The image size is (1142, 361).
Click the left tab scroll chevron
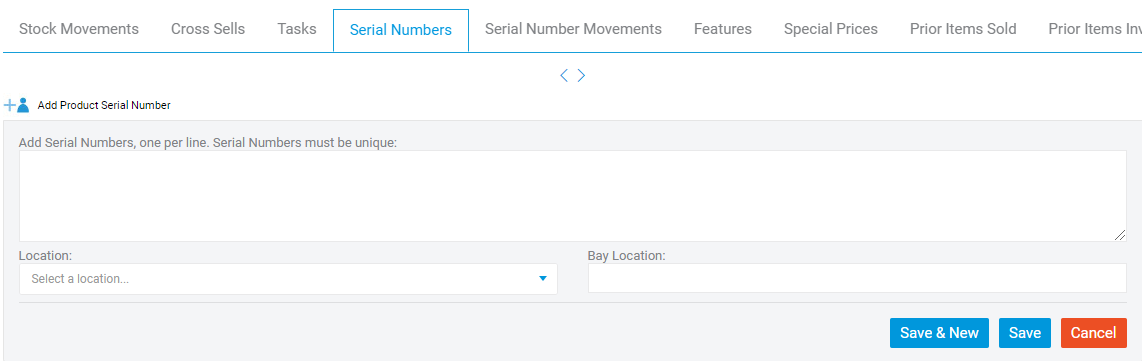(x=564, y=75)
